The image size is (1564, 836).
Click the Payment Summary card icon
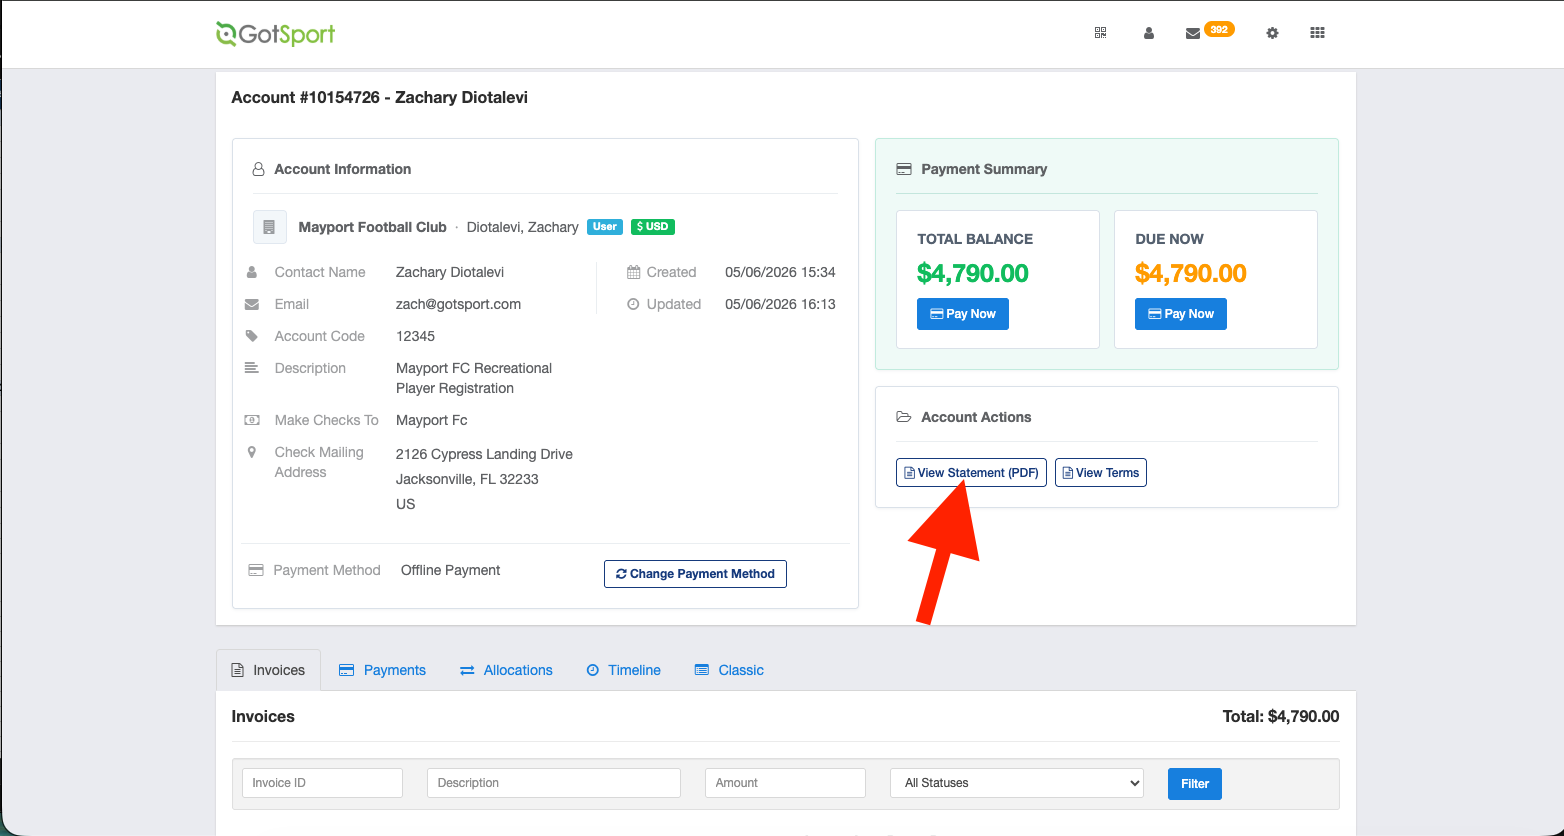click(x=904, y=169)
